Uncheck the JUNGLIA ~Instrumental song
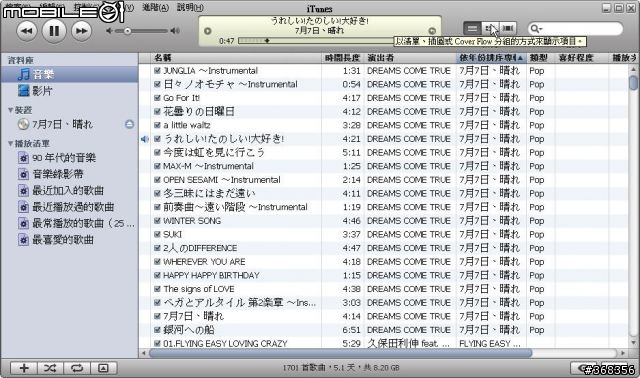This screenshot has width=640, height=378. pyautogui.click(x=157, y=71)
